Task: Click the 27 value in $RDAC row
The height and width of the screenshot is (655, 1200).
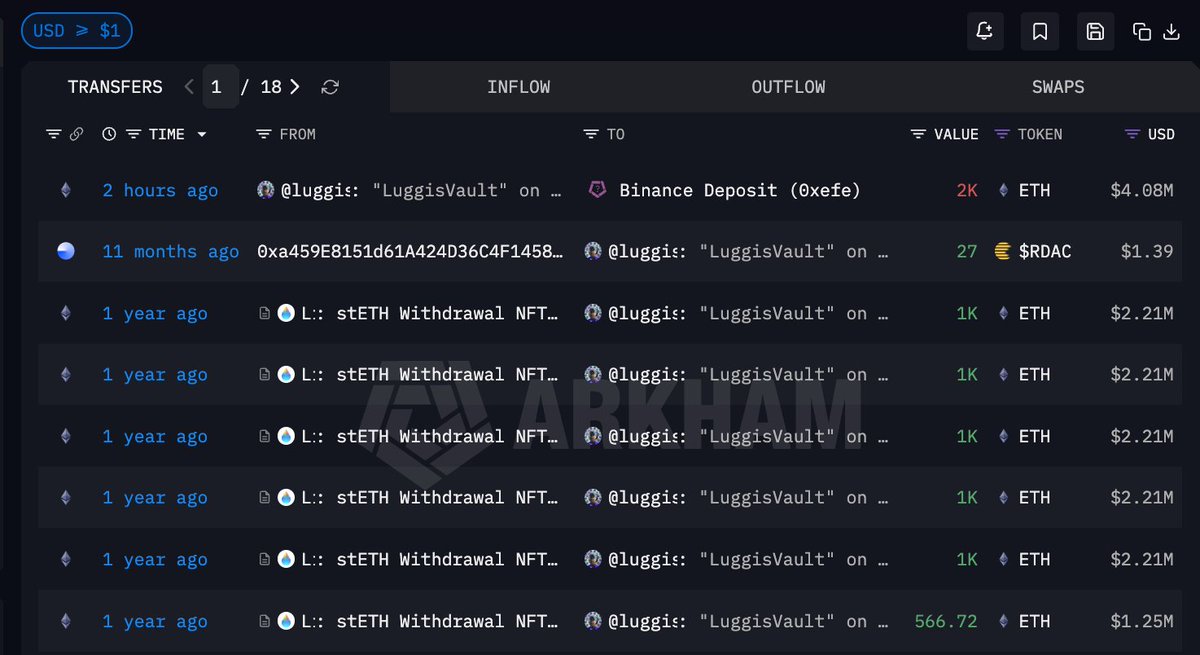Action: (967, 252)
